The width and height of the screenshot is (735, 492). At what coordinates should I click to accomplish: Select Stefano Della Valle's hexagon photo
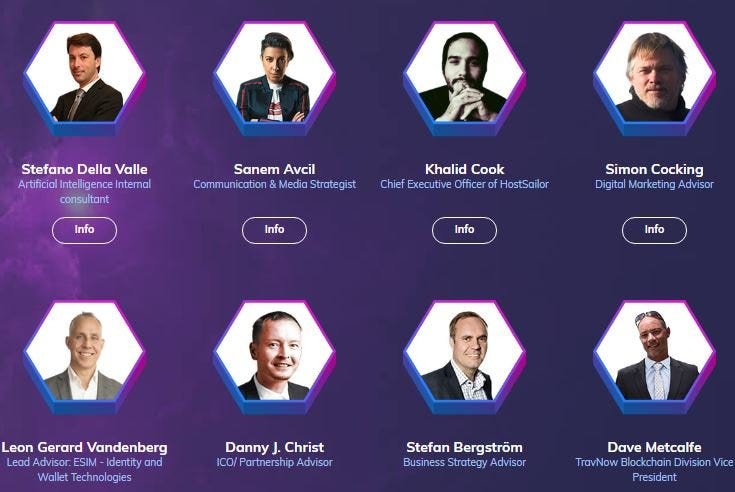[84, 78]
